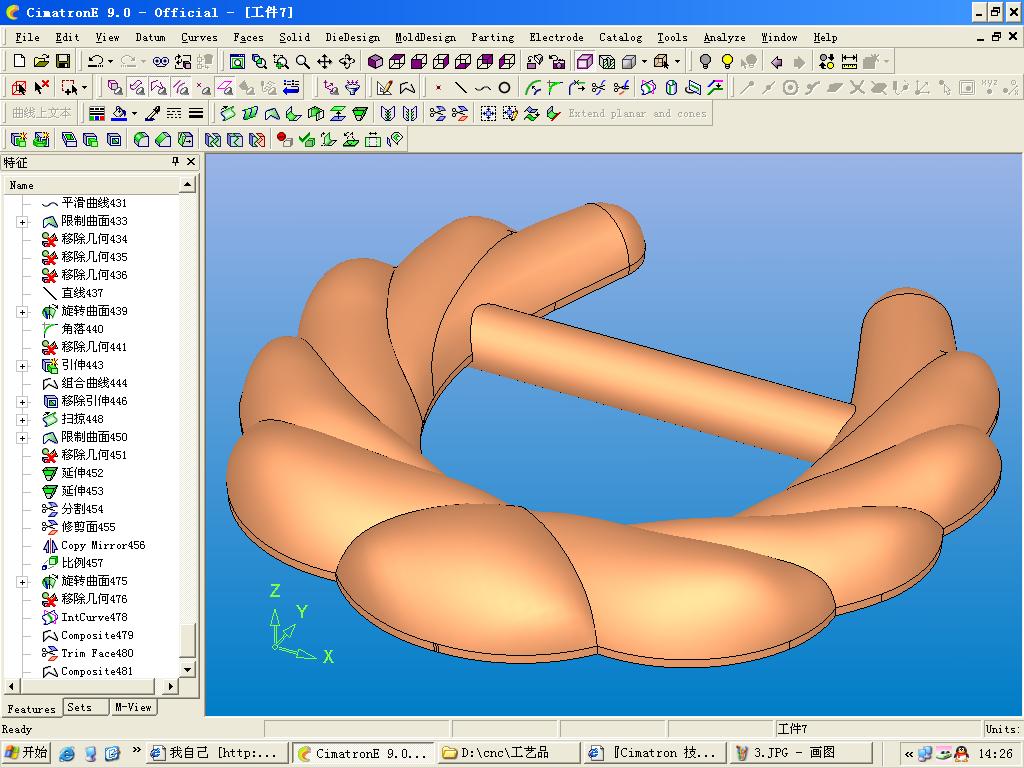Expand the 旋转曲面439 feature node

click(x=22, y=312)
